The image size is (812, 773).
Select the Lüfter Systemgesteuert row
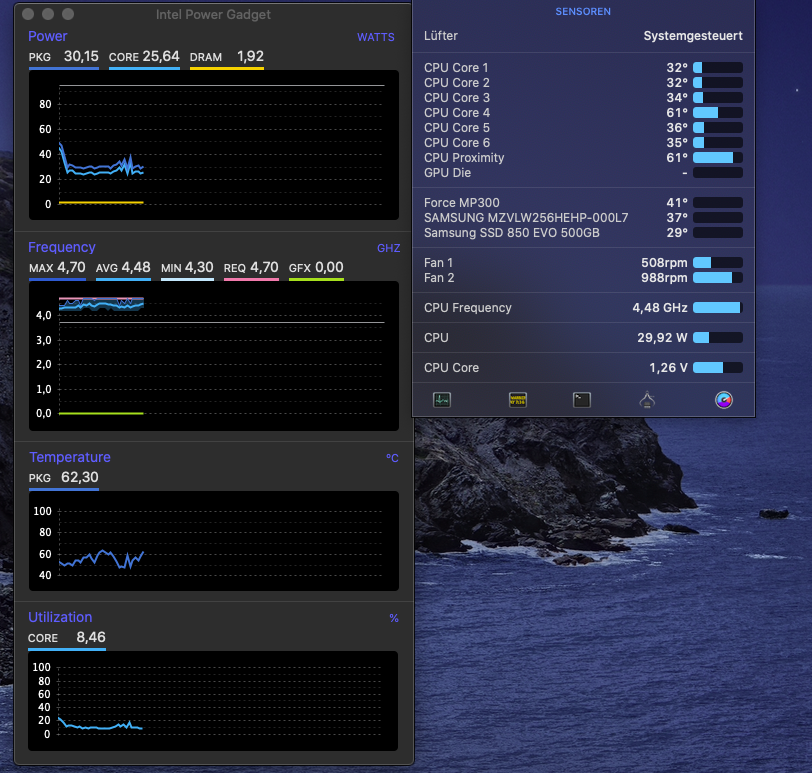coord(583,36)
